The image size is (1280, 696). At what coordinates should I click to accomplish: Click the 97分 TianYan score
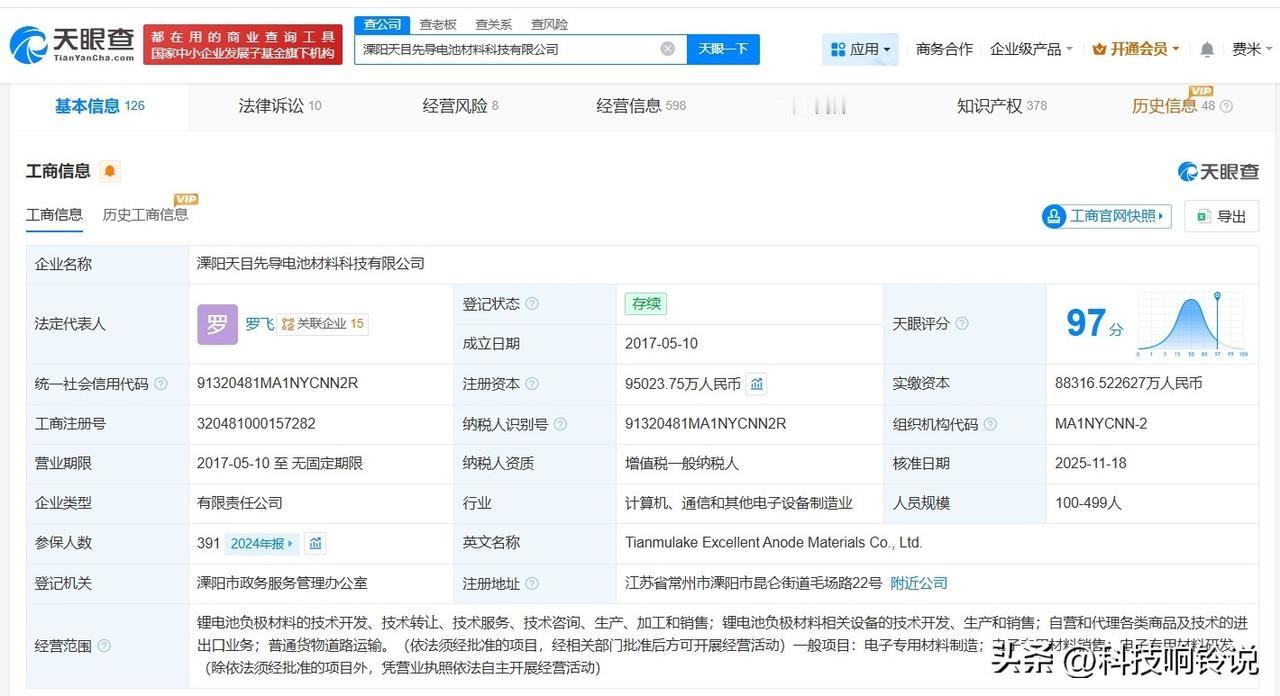(x=1095, y=324)
